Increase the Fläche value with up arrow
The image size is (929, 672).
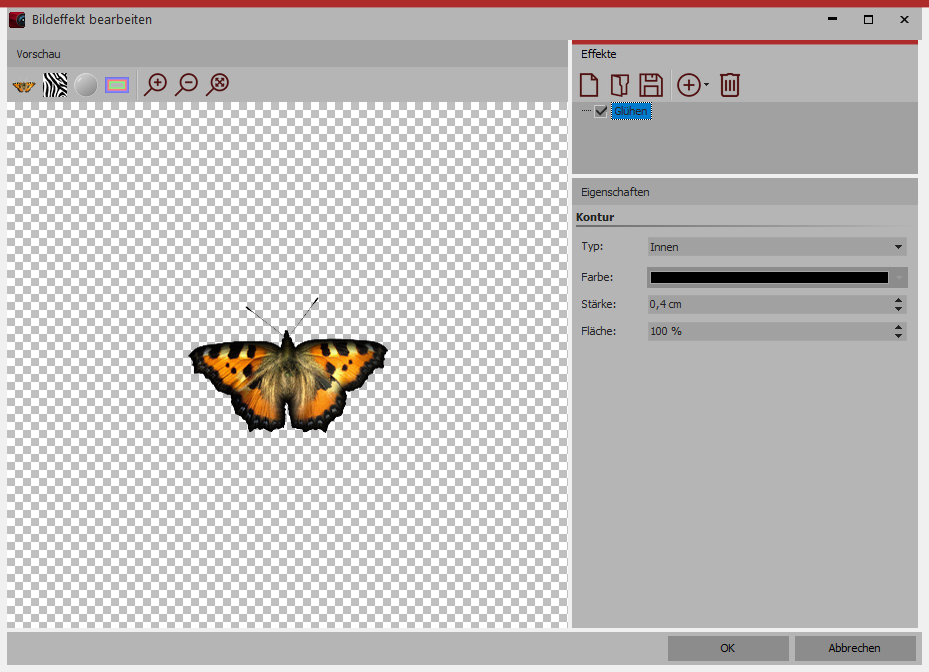pos(898,326)
